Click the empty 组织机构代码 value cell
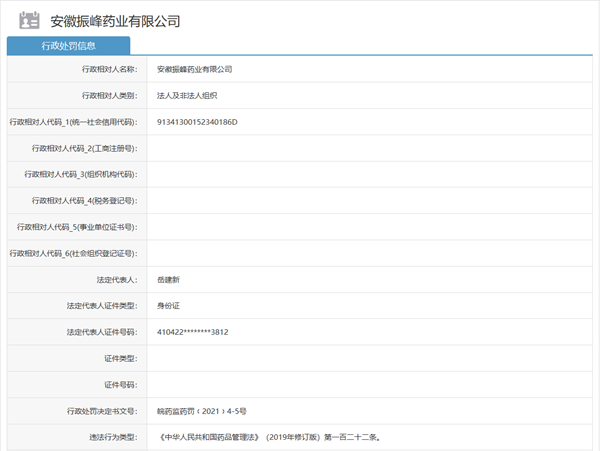The width and height of the screenshot is (600, 451). (x=370, y=174)
